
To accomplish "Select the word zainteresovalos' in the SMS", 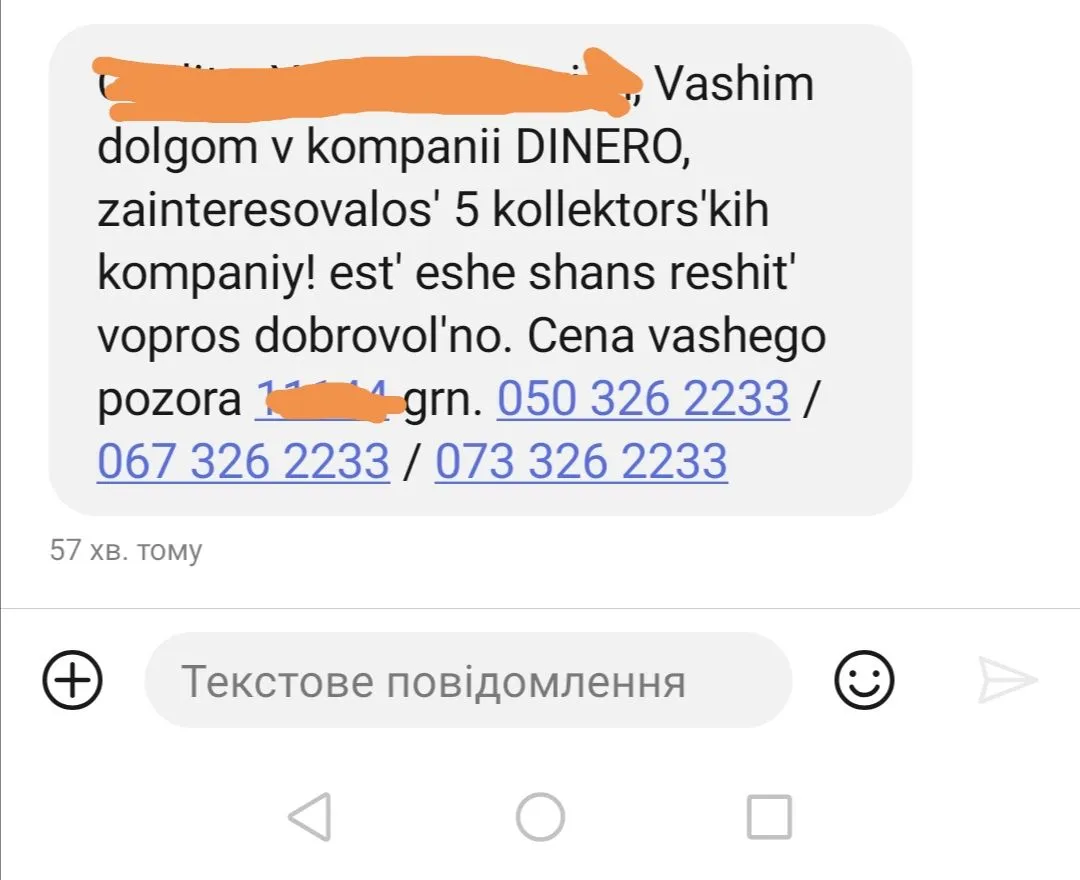I will (269, 210).
